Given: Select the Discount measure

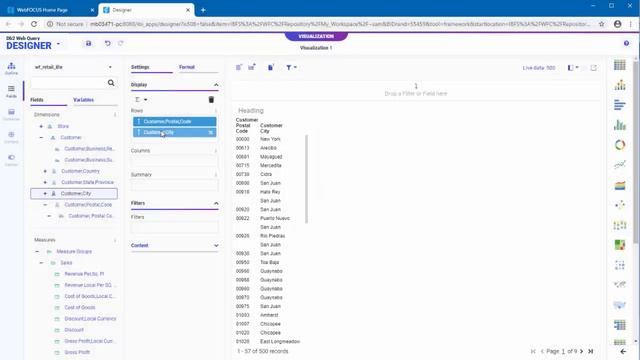Looking at the screenshot, I should [x=74, y=330].
